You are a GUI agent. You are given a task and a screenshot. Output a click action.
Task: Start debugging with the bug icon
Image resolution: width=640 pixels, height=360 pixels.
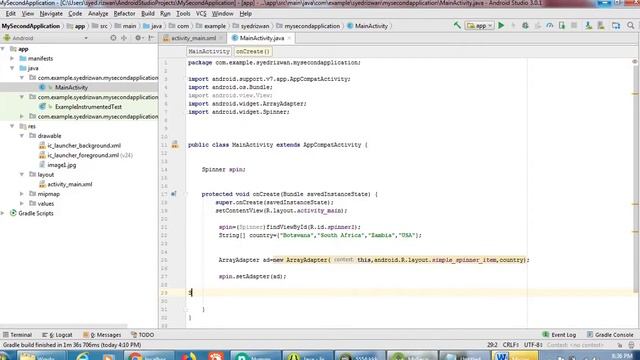(525, 26)
